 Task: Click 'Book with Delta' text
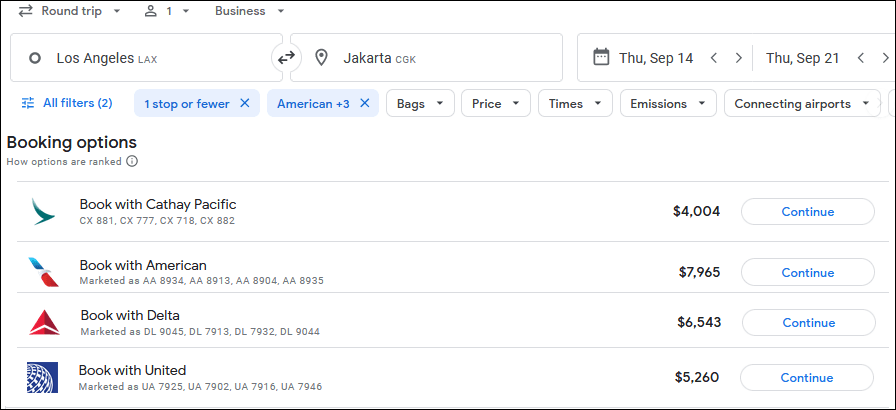(x=130, y=315)
